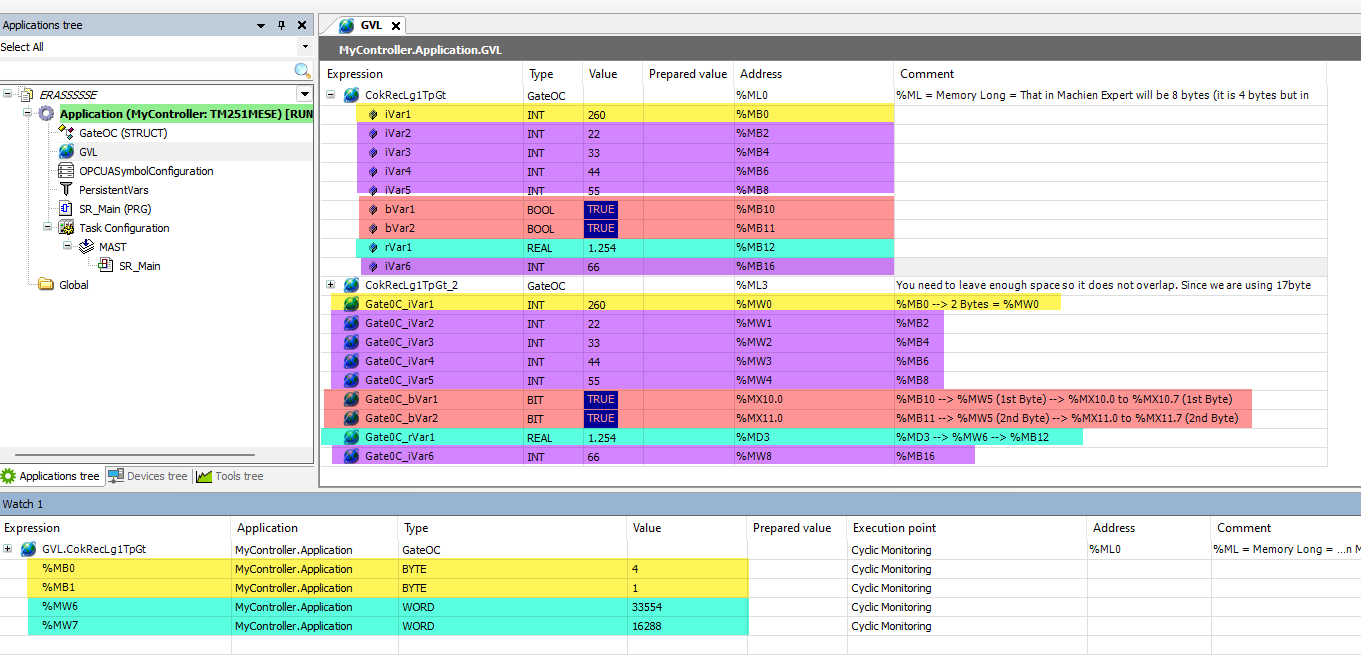Image resolution: width=1361 pixels, height=664 pixels.
Task: Click the GVL globe icon in tree
Action: click(66, 151)
